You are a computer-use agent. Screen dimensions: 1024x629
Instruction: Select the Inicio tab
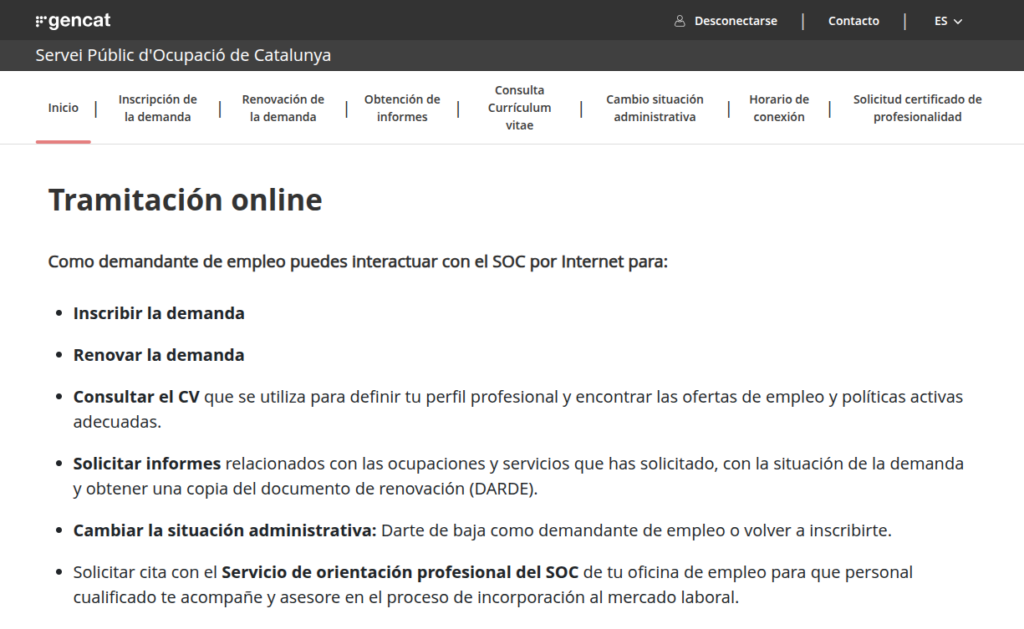(x=63, y=108)
